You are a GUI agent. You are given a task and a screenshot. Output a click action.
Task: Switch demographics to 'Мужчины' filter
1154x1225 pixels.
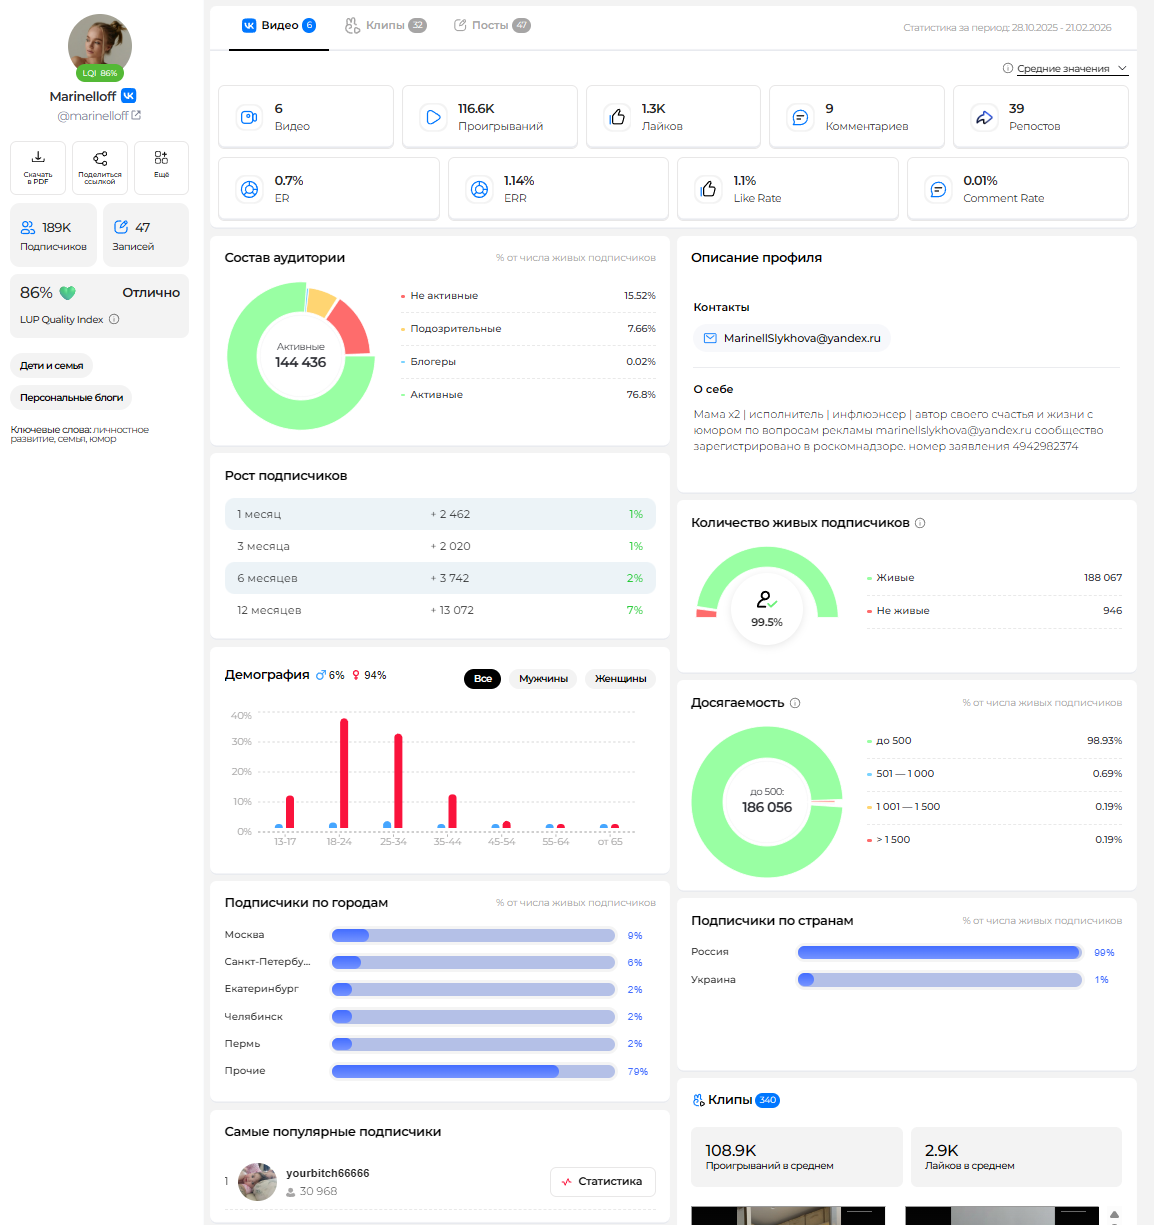click(543, 678)
